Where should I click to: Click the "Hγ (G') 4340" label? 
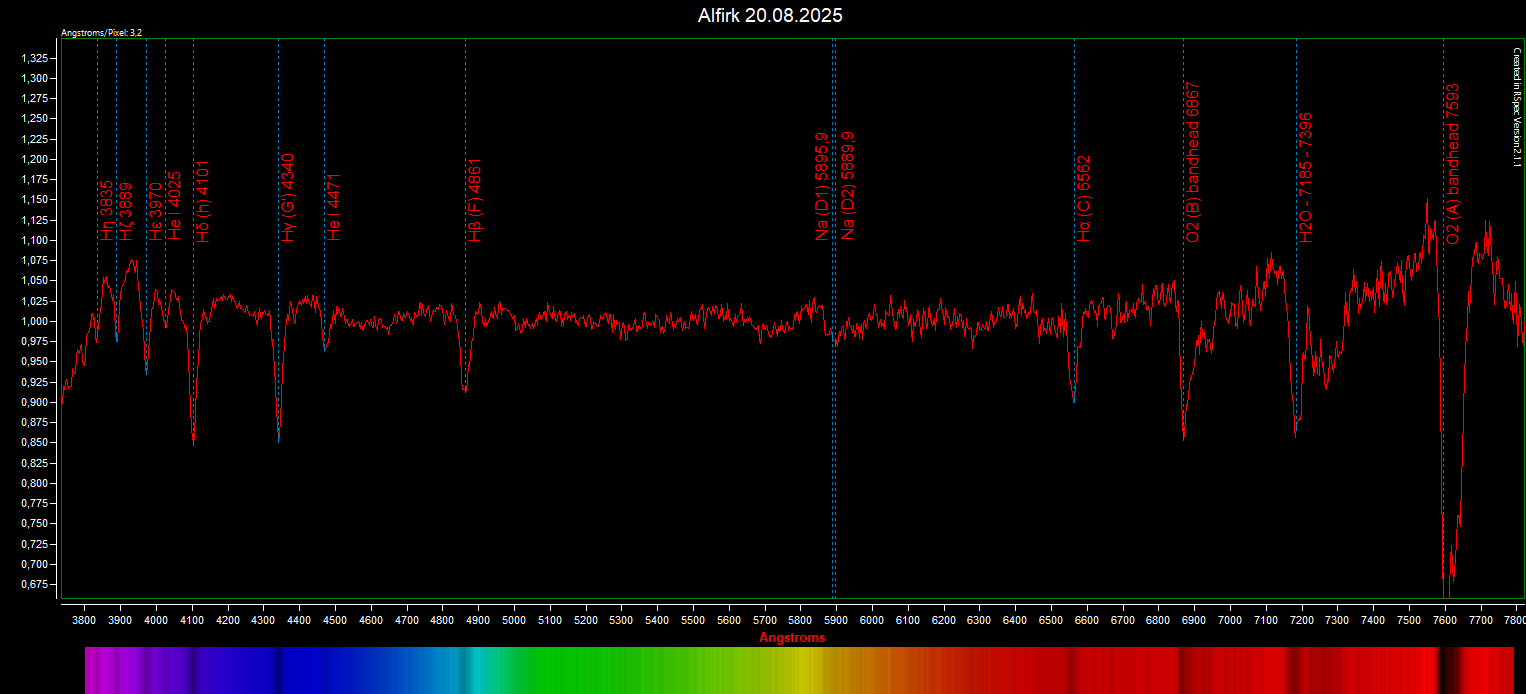point(288,198)
